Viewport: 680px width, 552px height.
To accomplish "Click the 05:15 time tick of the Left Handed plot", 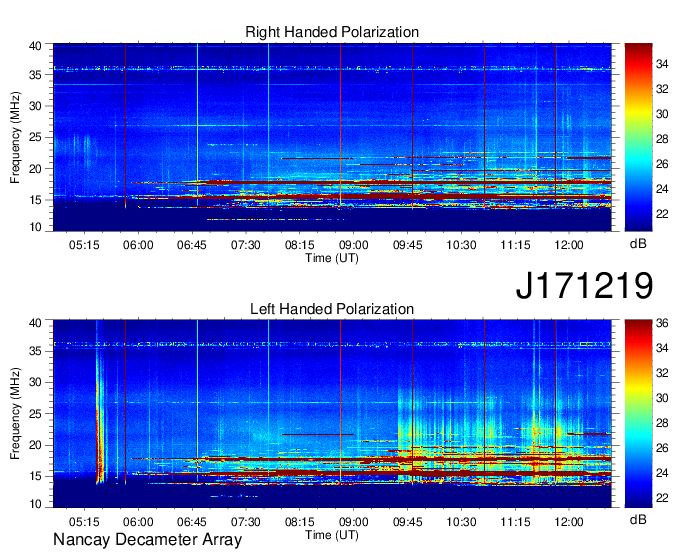I will click(x=84, y=522).
